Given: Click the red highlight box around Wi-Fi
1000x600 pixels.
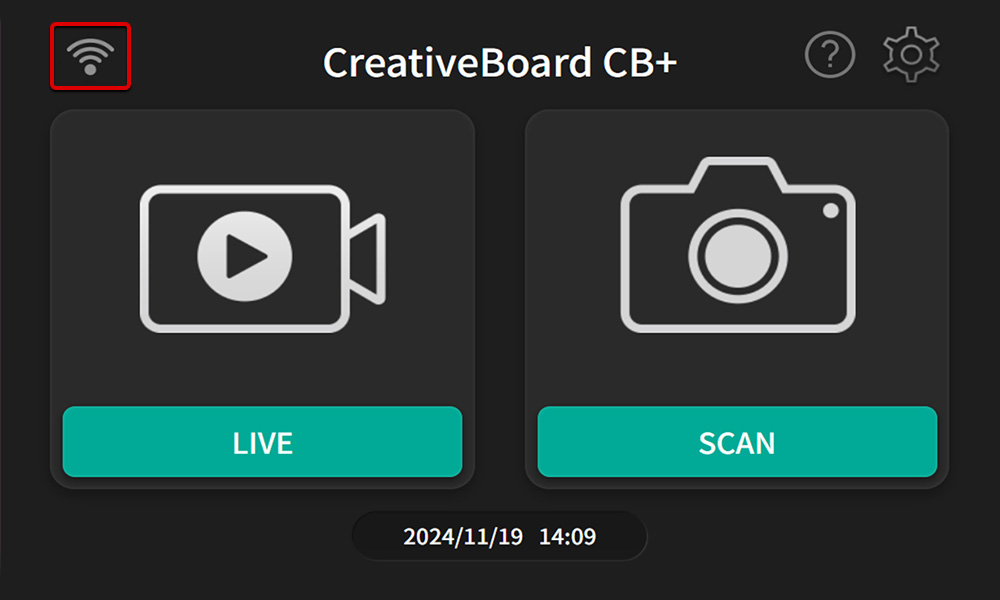Looking at the screenshot, I should (x=91, y=56).
